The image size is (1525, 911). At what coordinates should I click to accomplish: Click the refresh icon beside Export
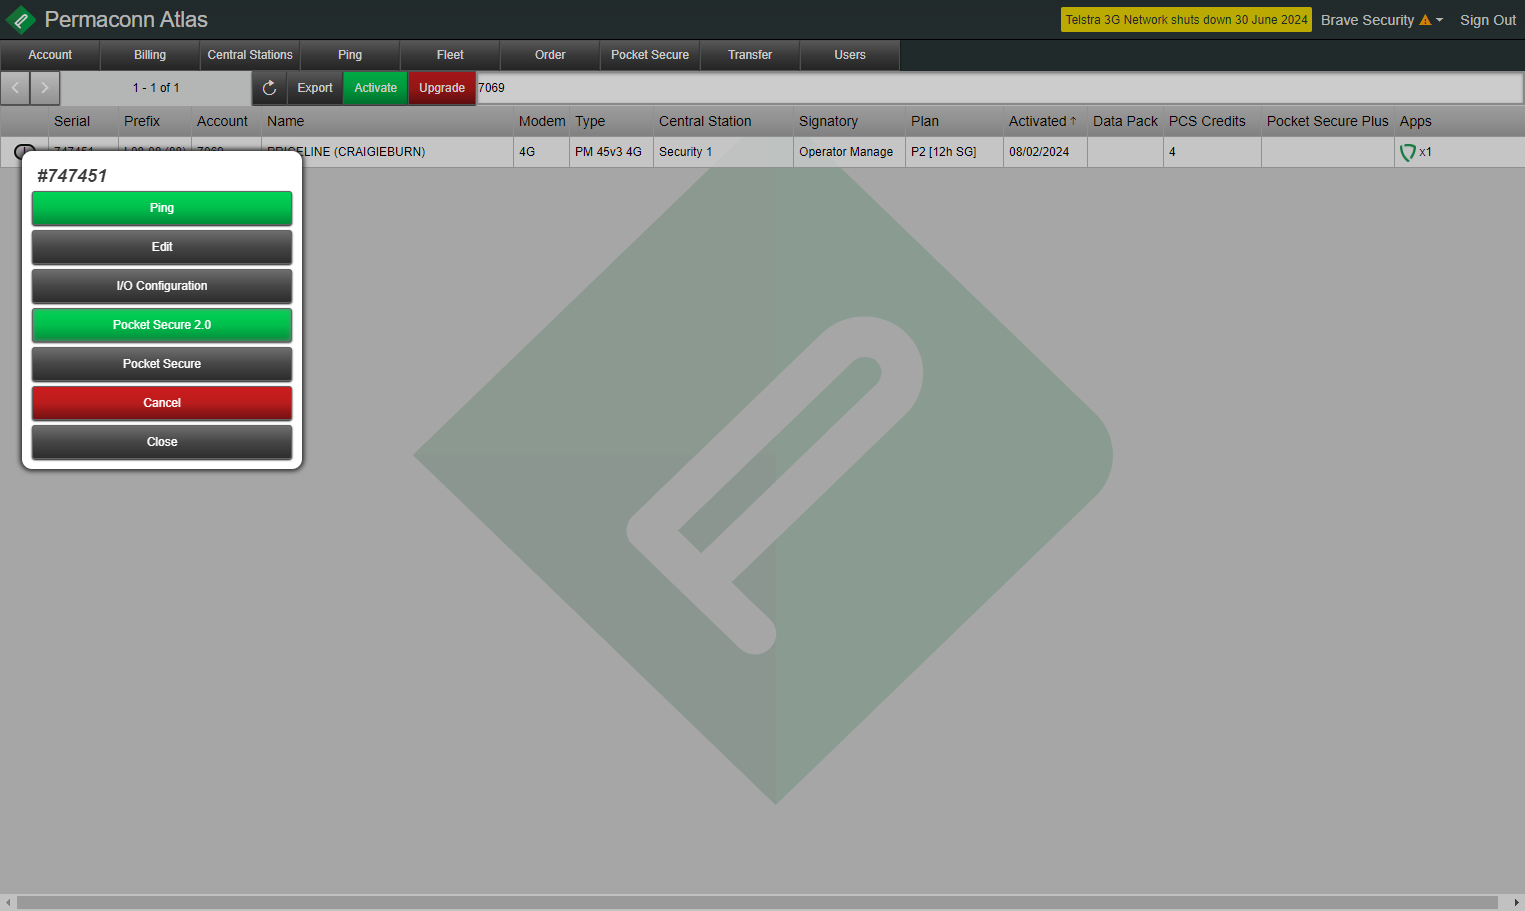coord(269,88)
